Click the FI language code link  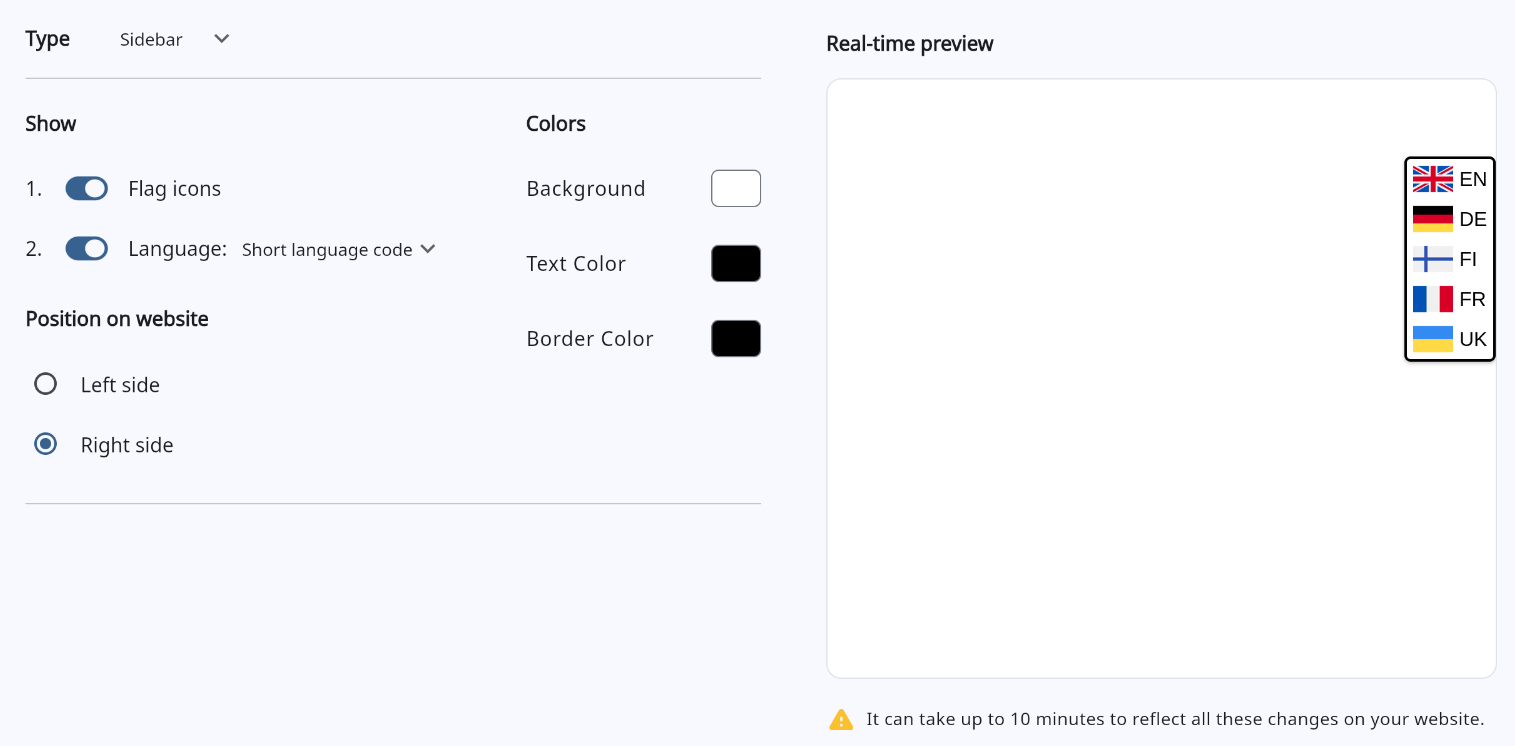pyautogui.click(x=1468, y=259)
